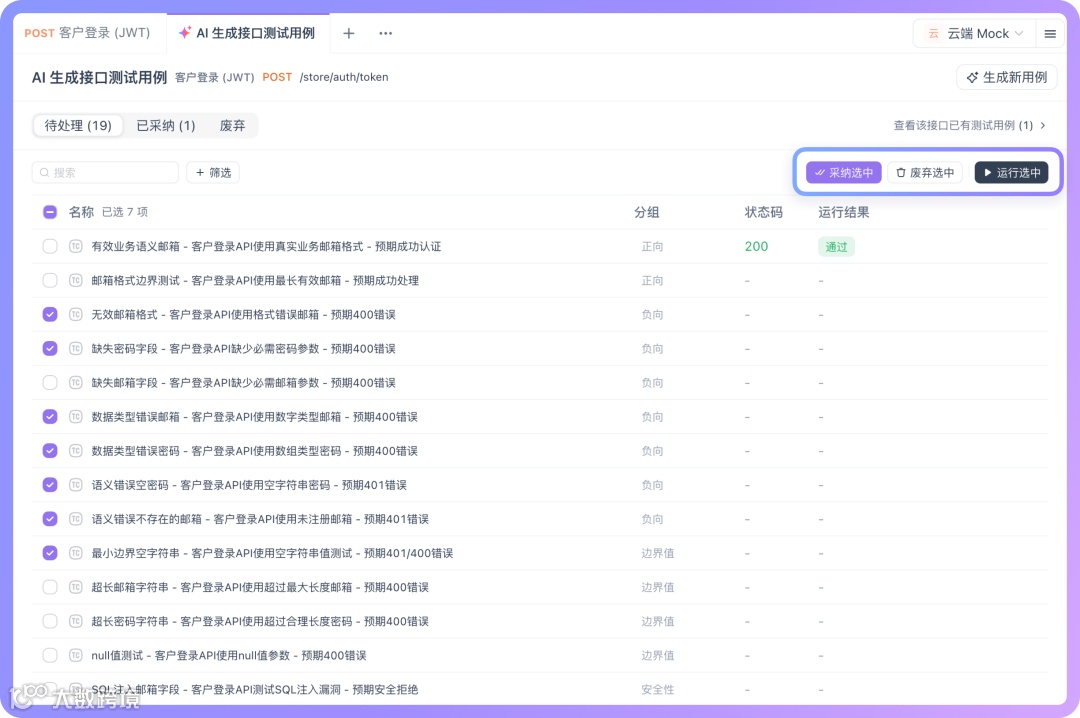Click TC icon of 缺失邮箱字段 row
The image size is (1080, 718).
(76, 382)
